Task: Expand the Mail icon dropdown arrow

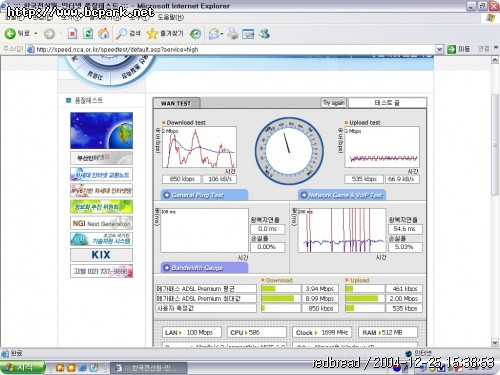Action: (x=222, y=34)
